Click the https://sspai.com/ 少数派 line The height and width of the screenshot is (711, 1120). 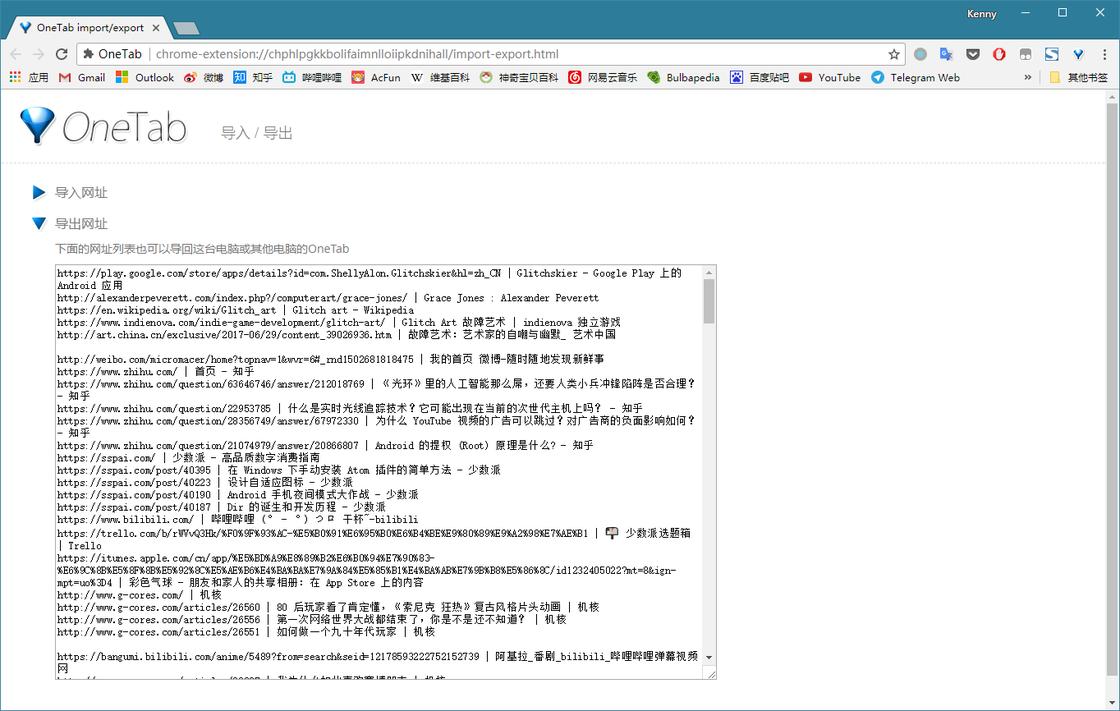[189, 457]
